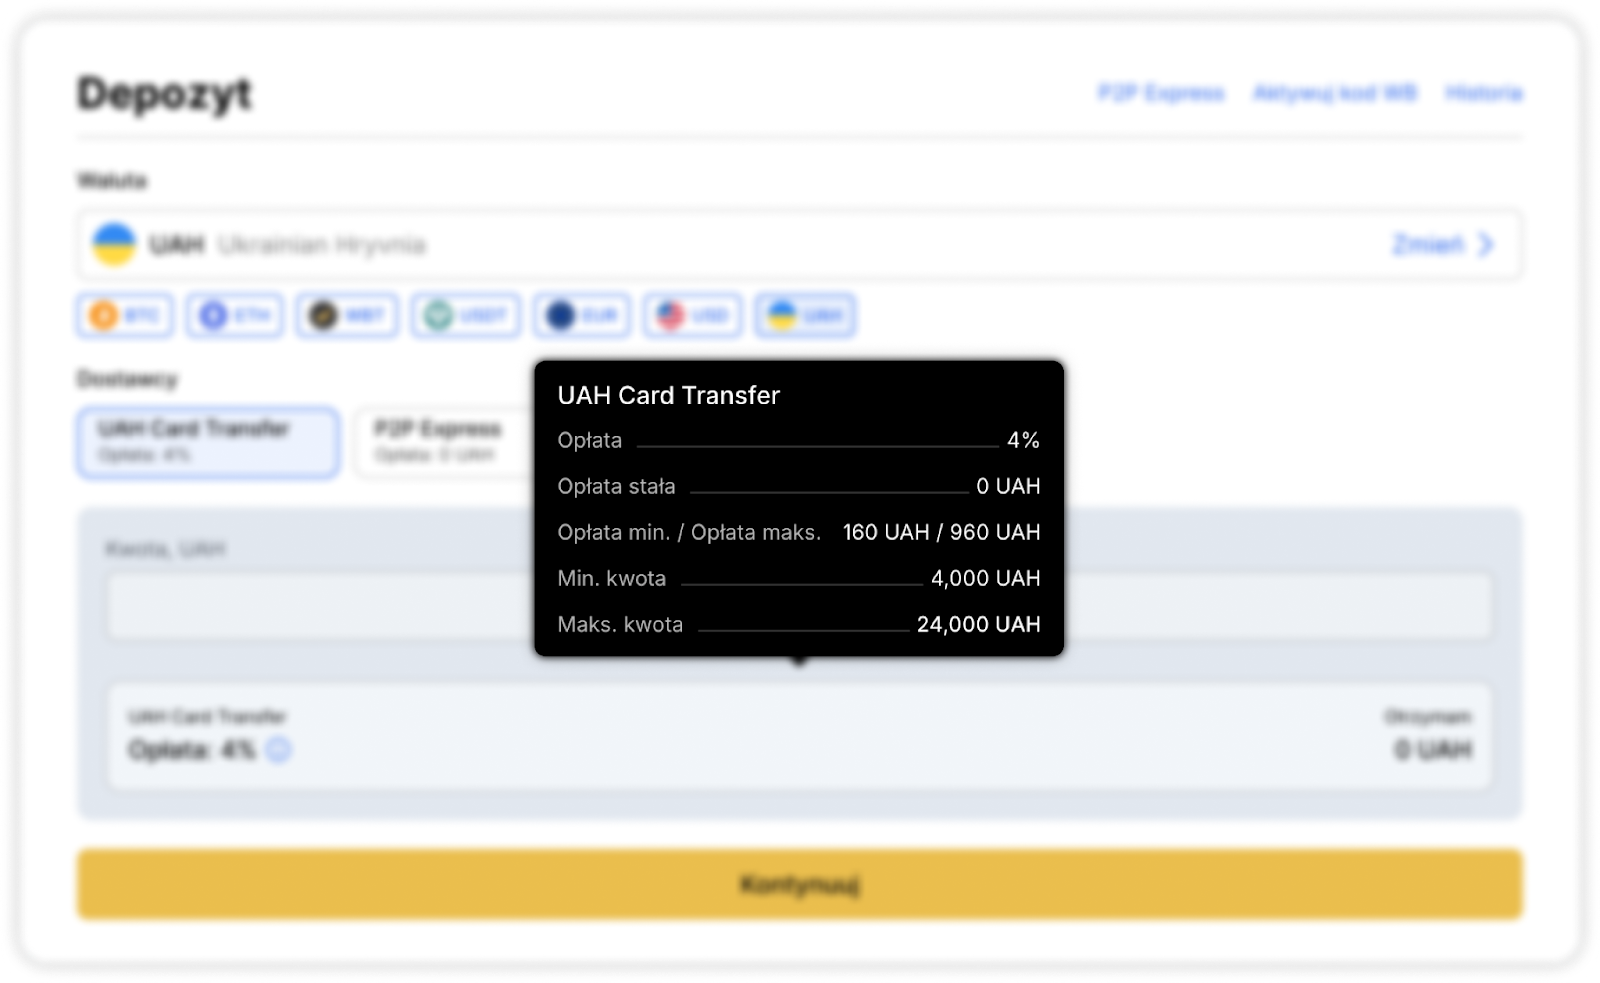Screen dimensions: 1600x983
Task: Click the info icon next to Opłata 4%
Action: tap(279, 750)
